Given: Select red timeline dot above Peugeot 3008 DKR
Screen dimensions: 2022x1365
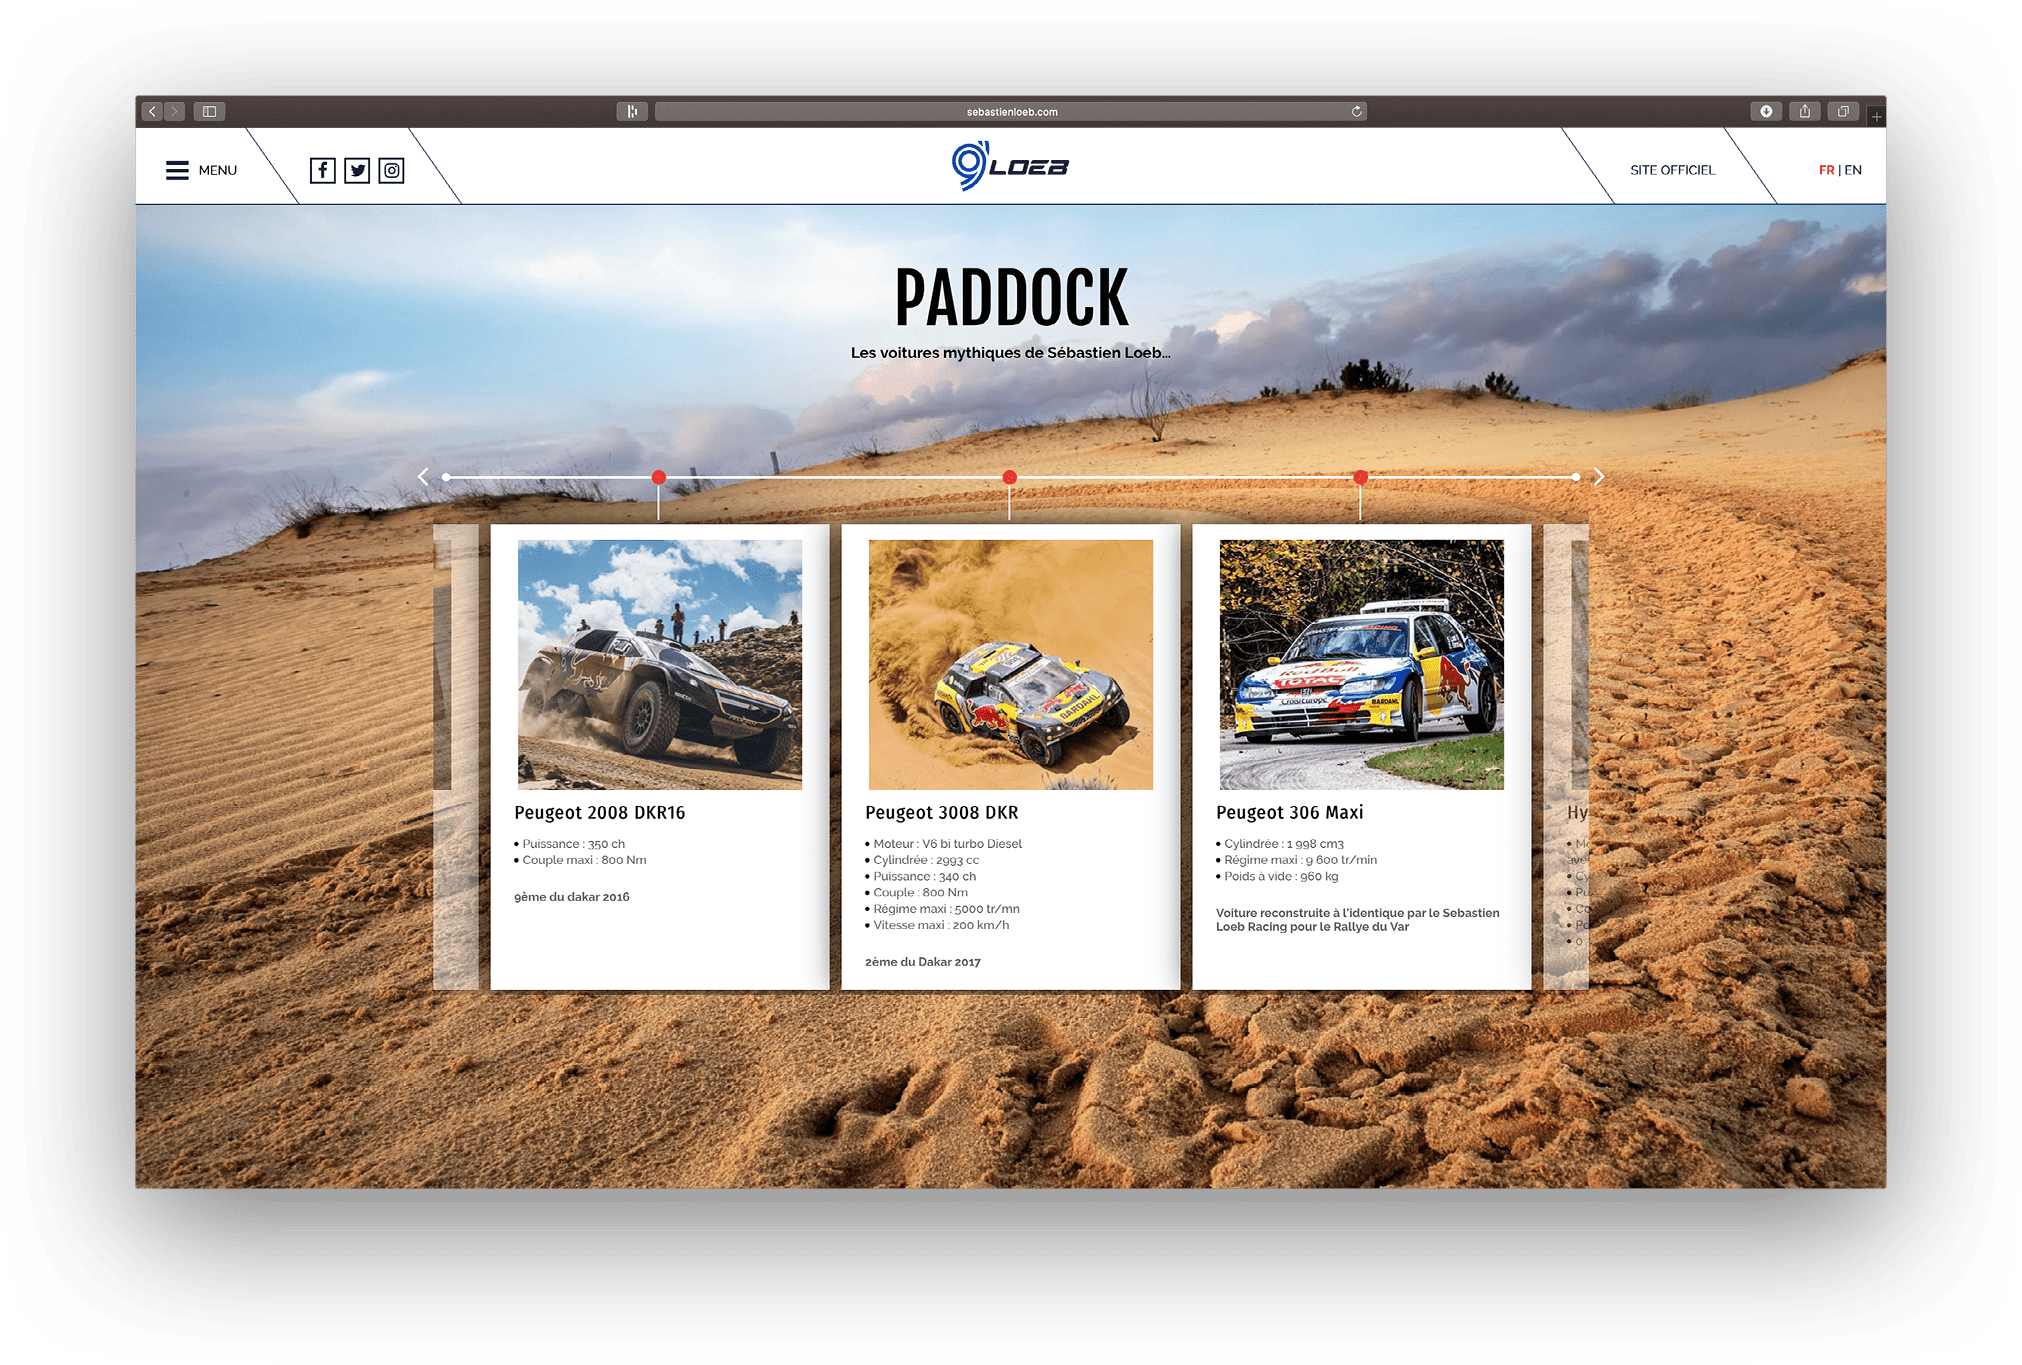Looking at the screenshot, I should tap(1010, 477).
